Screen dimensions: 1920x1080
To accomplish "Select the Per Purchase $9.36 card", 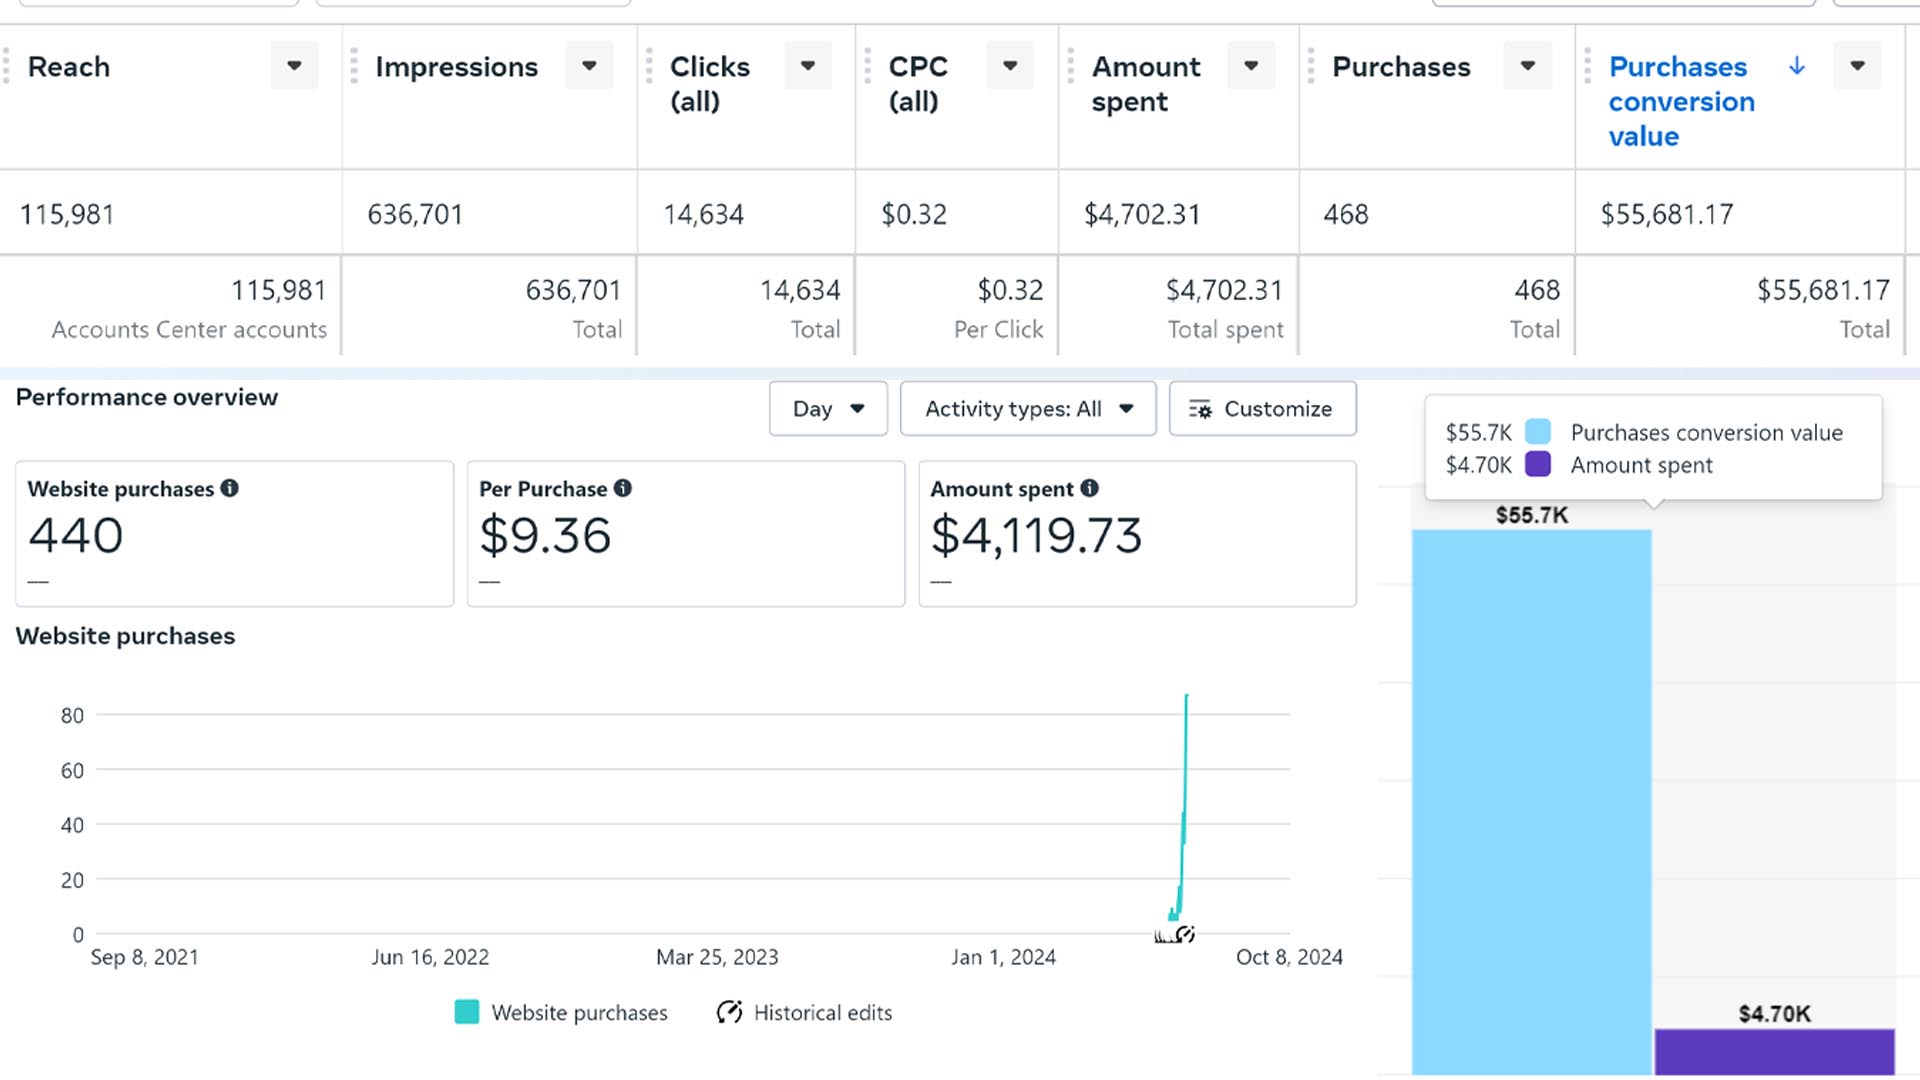I will [x=686, y=534].
